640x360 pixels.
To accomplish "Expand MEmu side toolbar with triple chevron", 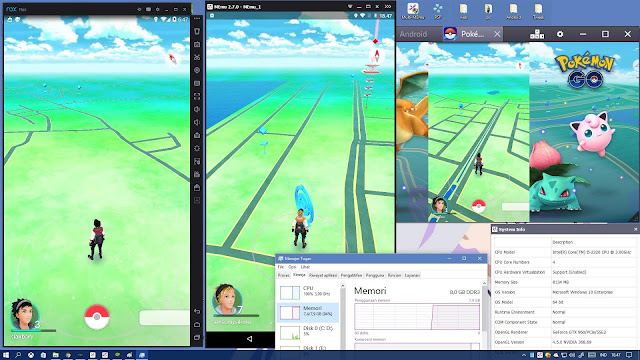I will (388, 7).
